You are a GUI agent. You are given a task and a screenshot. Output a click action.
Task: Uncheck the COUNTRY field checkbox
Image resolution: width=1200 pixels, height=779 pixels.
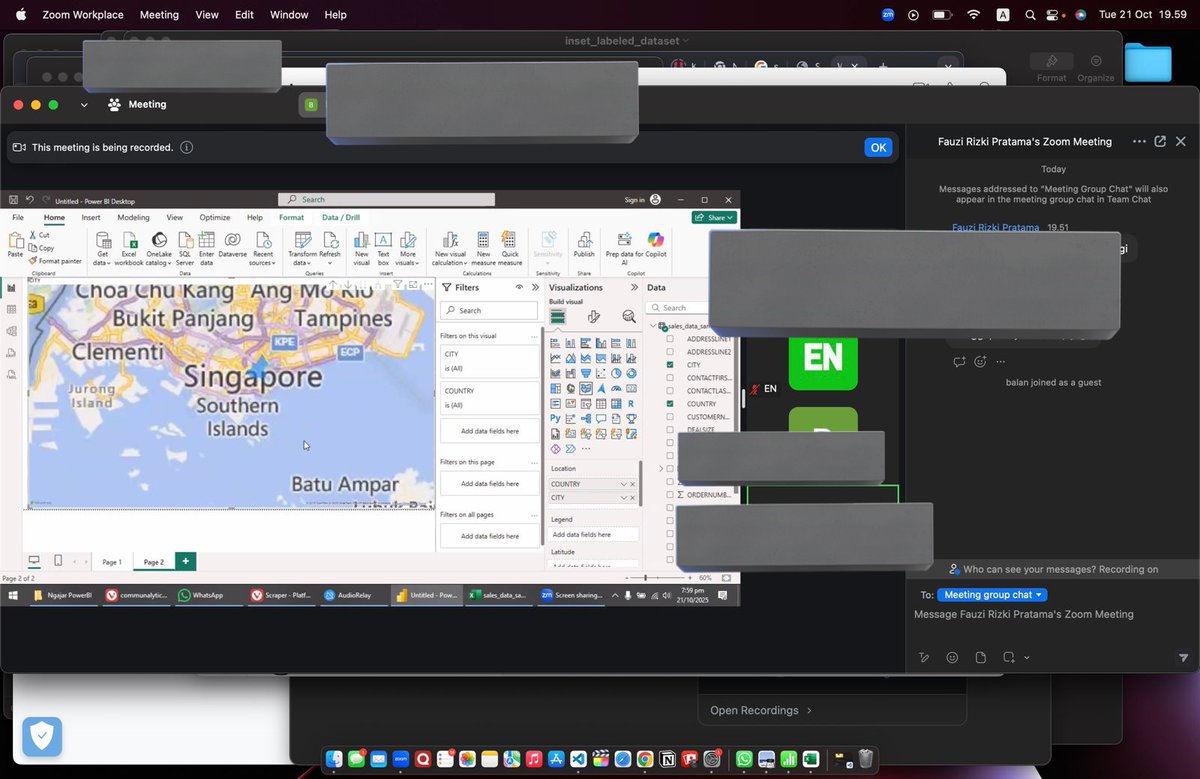point(670,404)
